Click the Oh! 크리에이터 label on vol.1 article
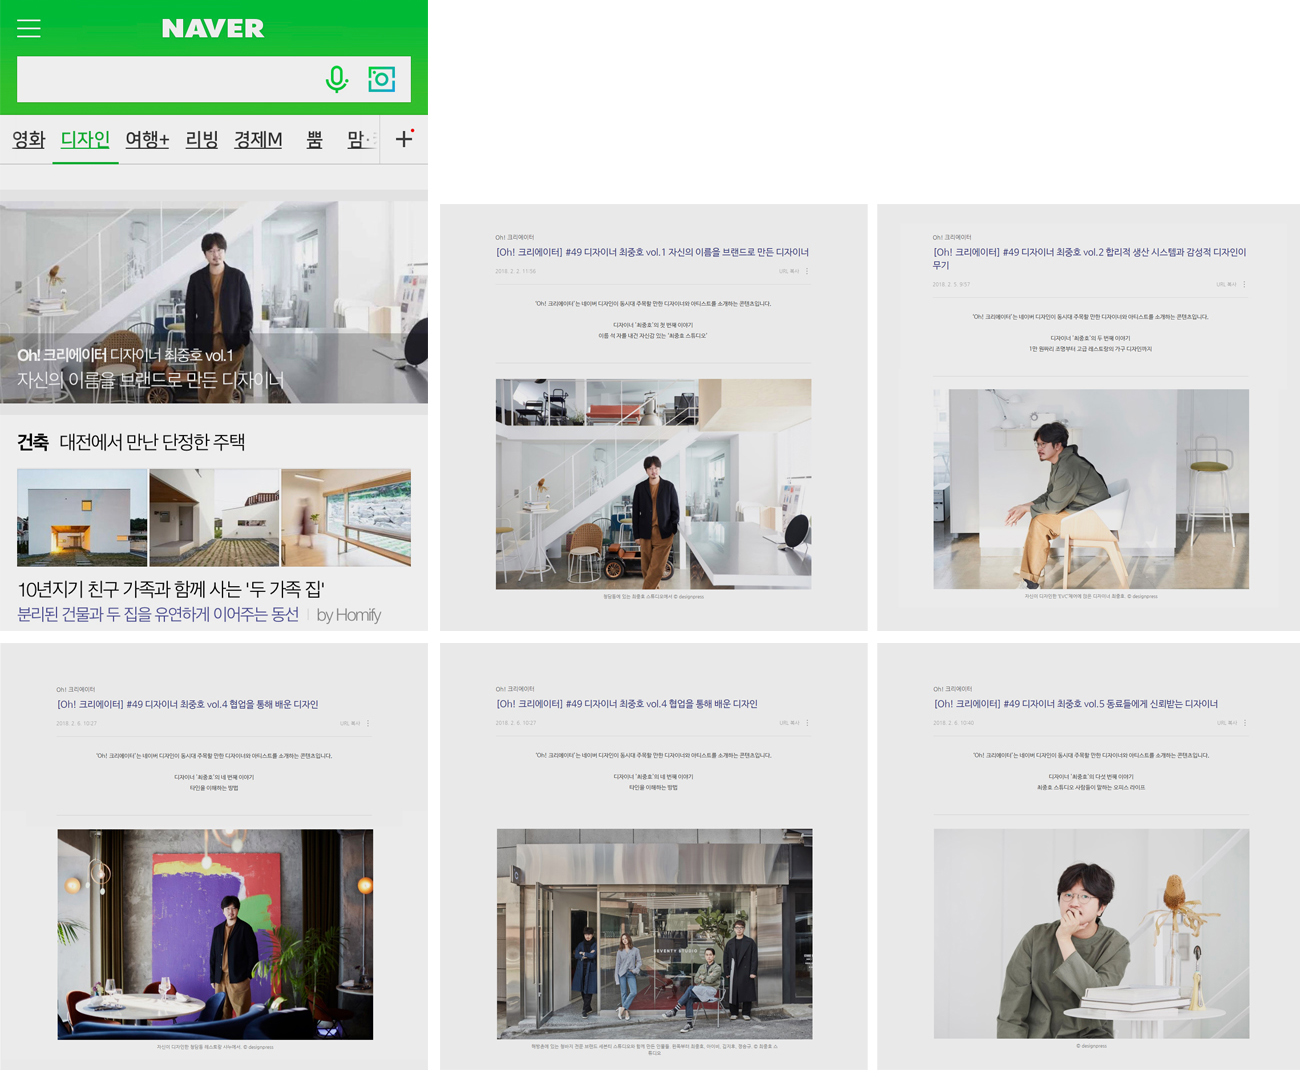 [515, 237]
